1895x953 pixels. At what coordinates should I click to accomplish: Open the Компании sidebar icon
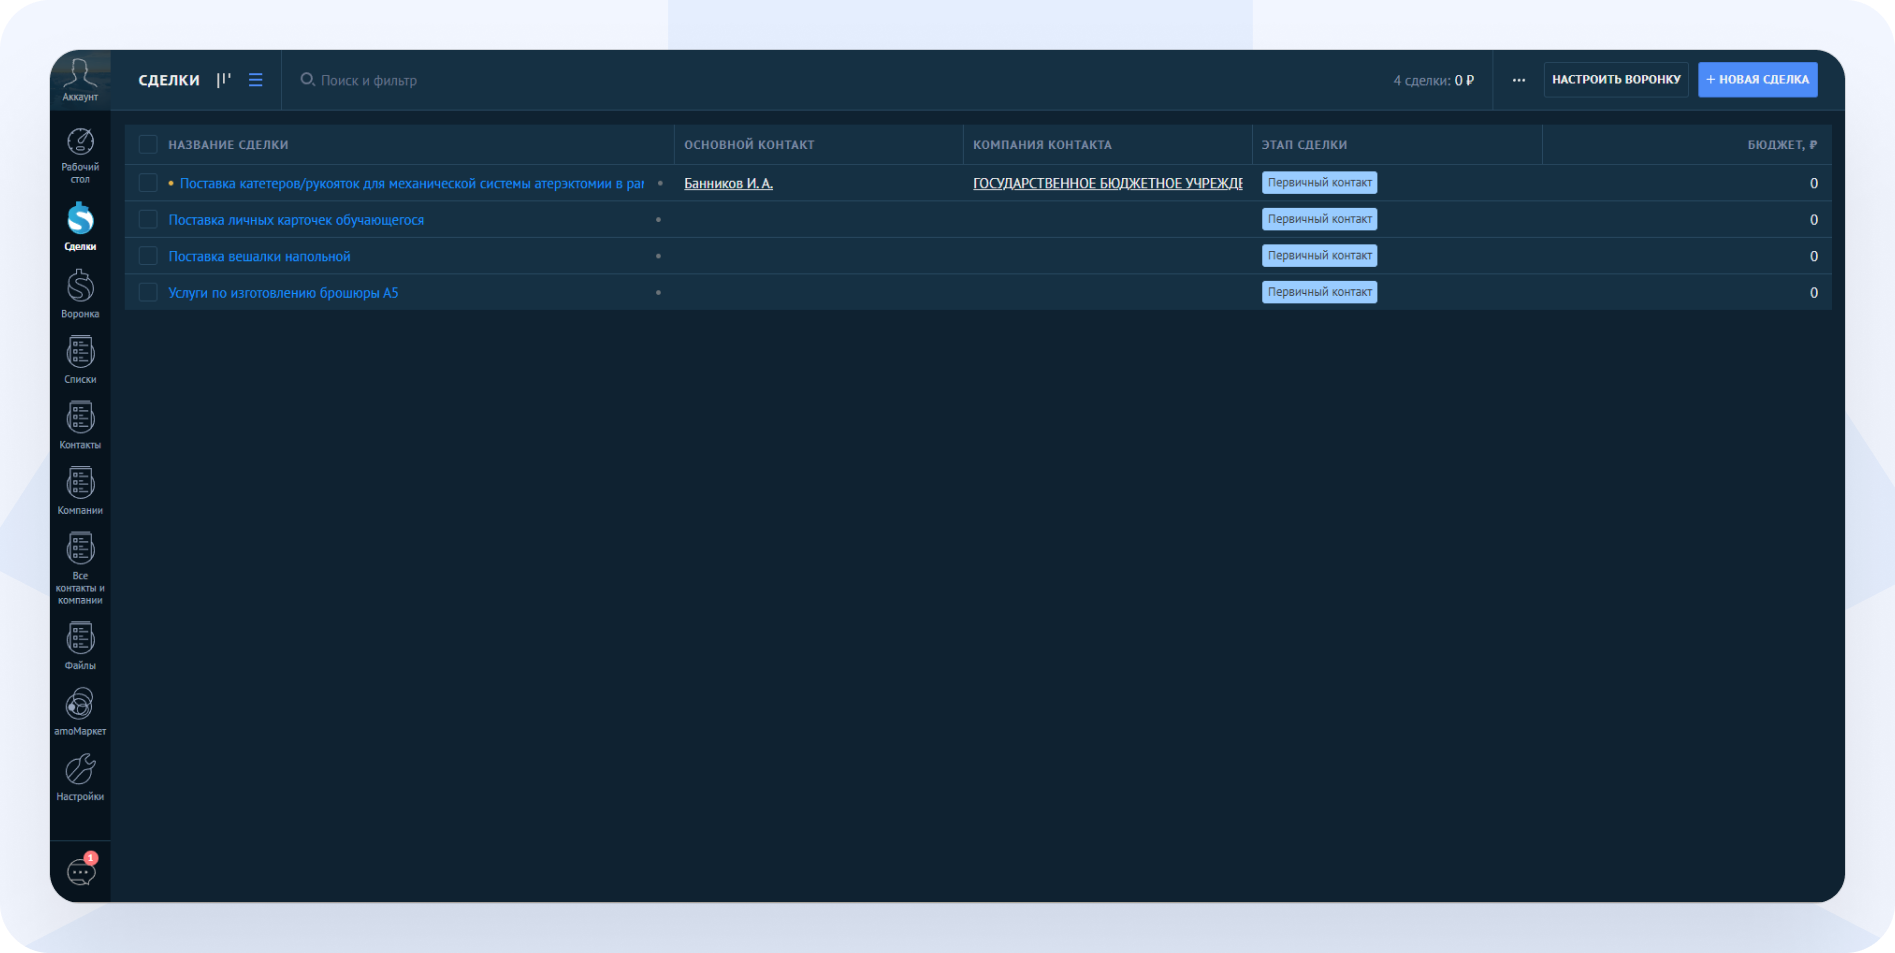pos(80,484)
